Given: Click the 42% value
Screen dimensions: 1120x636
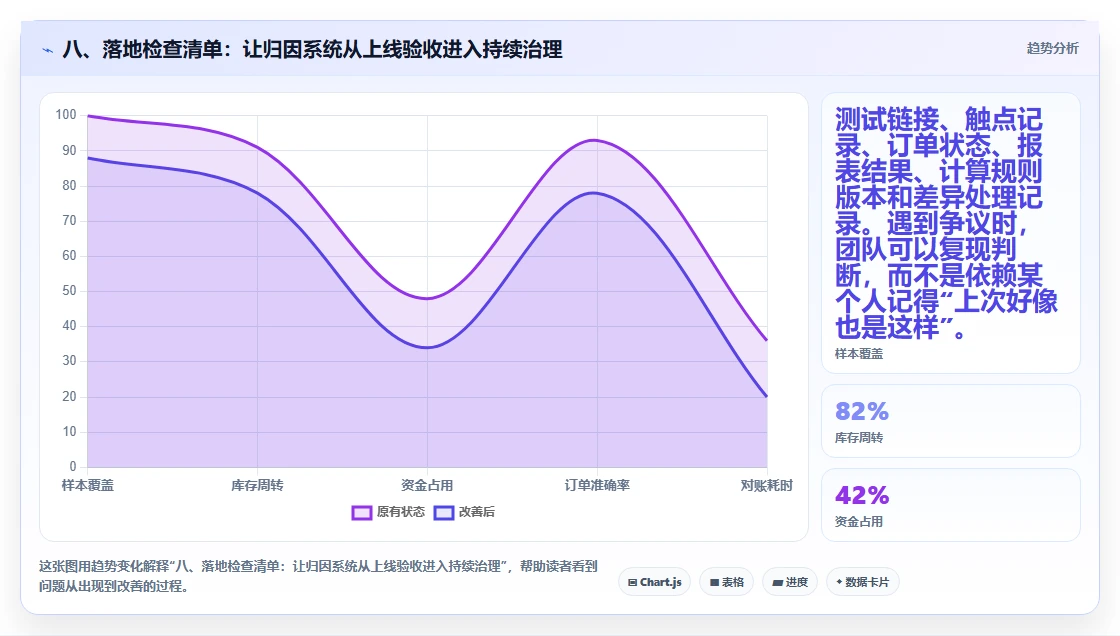Looking at the screenshot, I should tap(861, 495).
